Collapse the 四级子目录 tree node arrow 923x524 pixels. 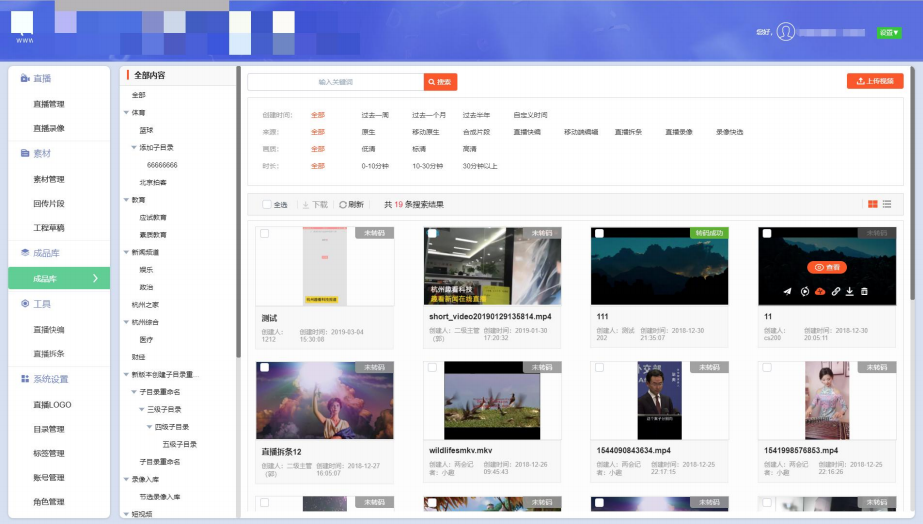150,427
